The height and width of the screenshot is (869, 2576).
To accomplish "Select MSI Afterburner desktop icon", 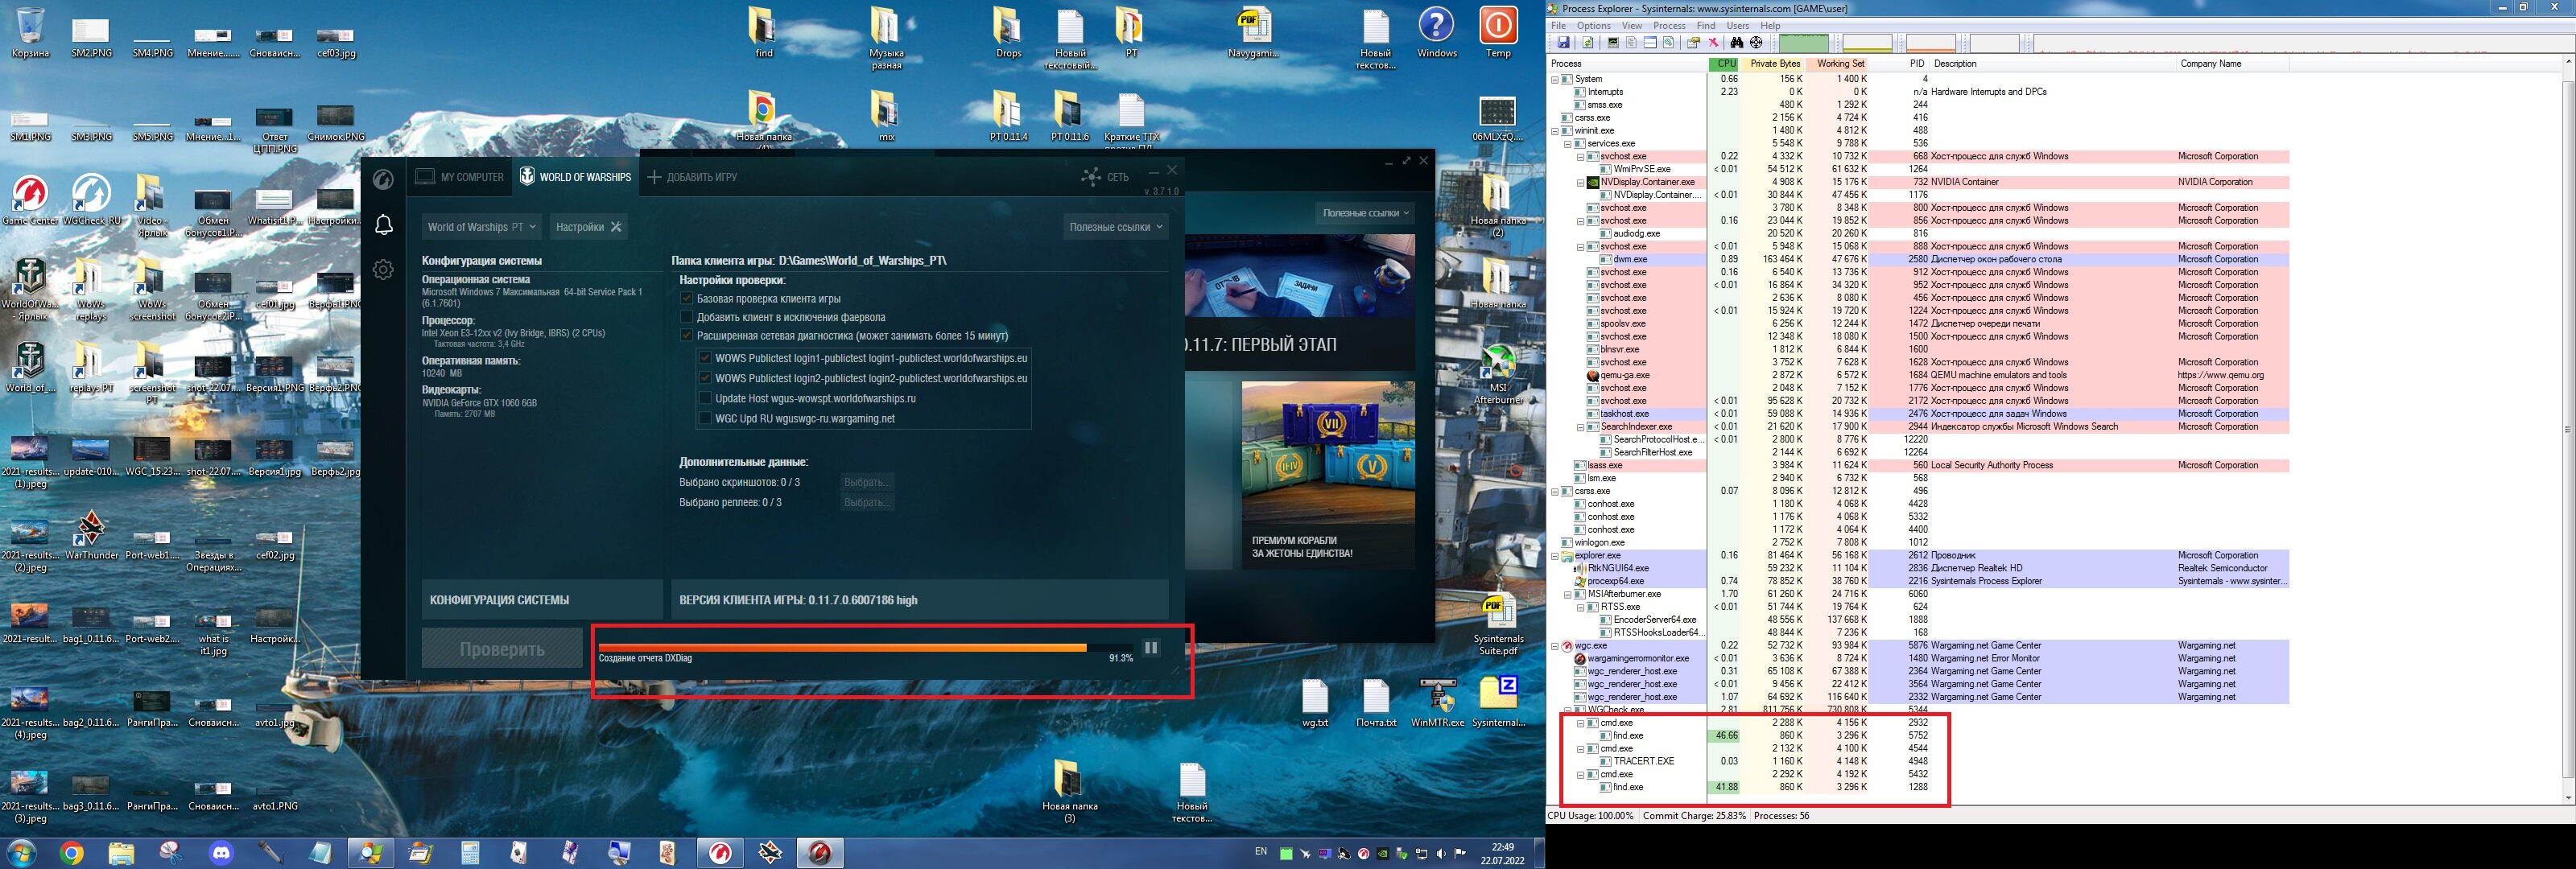I will [1498, 375].
